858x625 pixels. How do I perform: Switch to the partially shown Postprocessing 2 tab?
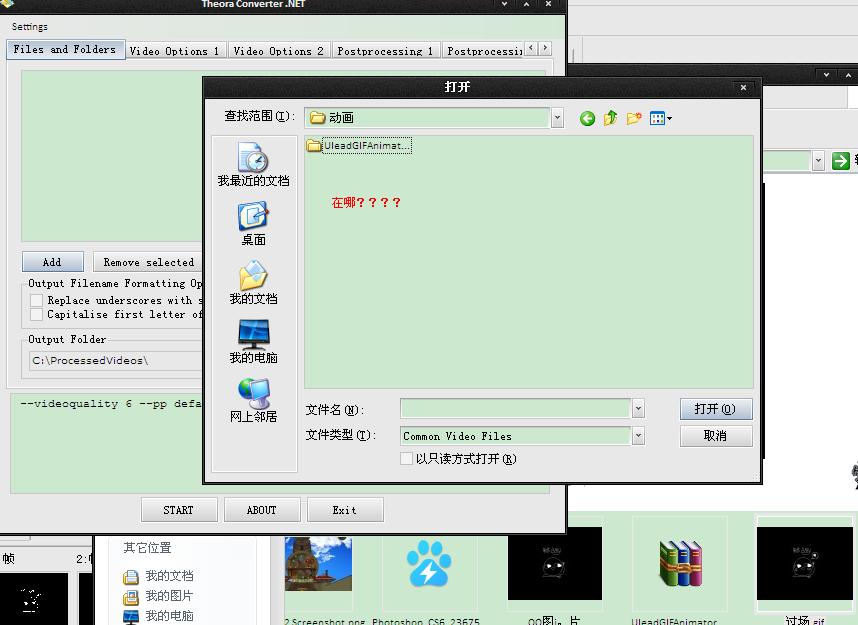(x=484, y=51)
